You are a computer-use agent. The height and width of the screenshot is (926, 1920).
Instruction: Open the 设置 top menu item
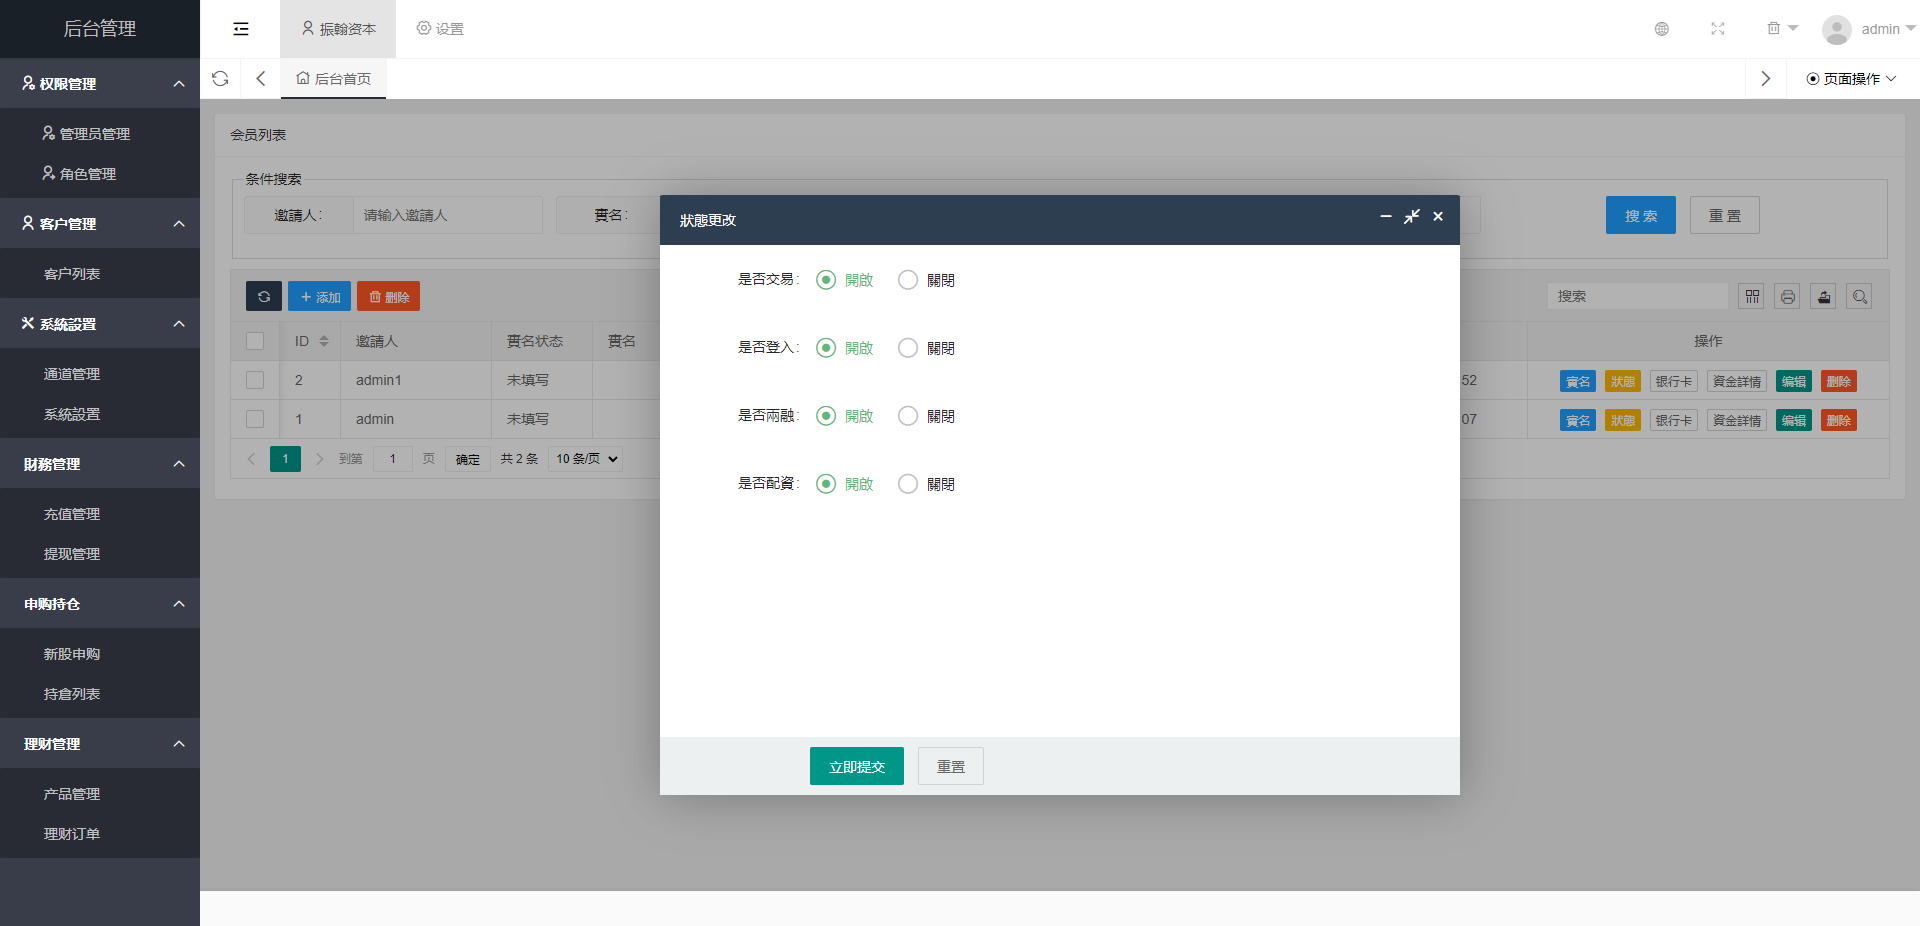coord(440,29)
